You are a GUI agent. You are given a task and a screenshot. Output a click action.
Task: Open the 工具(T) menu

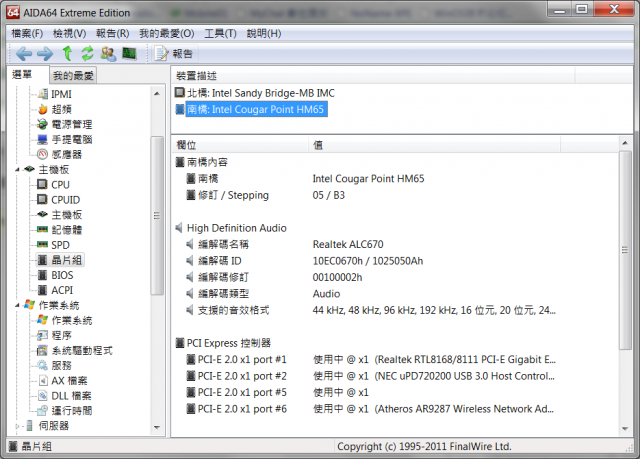click(x=220, y=33)
